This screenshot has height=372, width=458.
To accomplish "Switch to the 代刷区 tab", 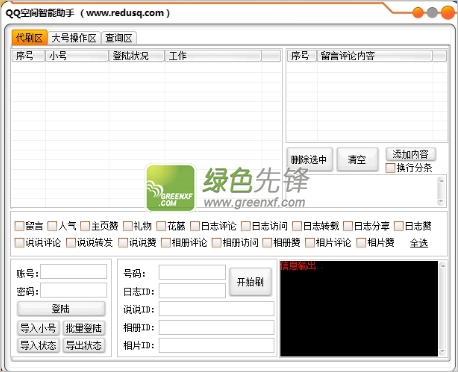I will [29, 38].
